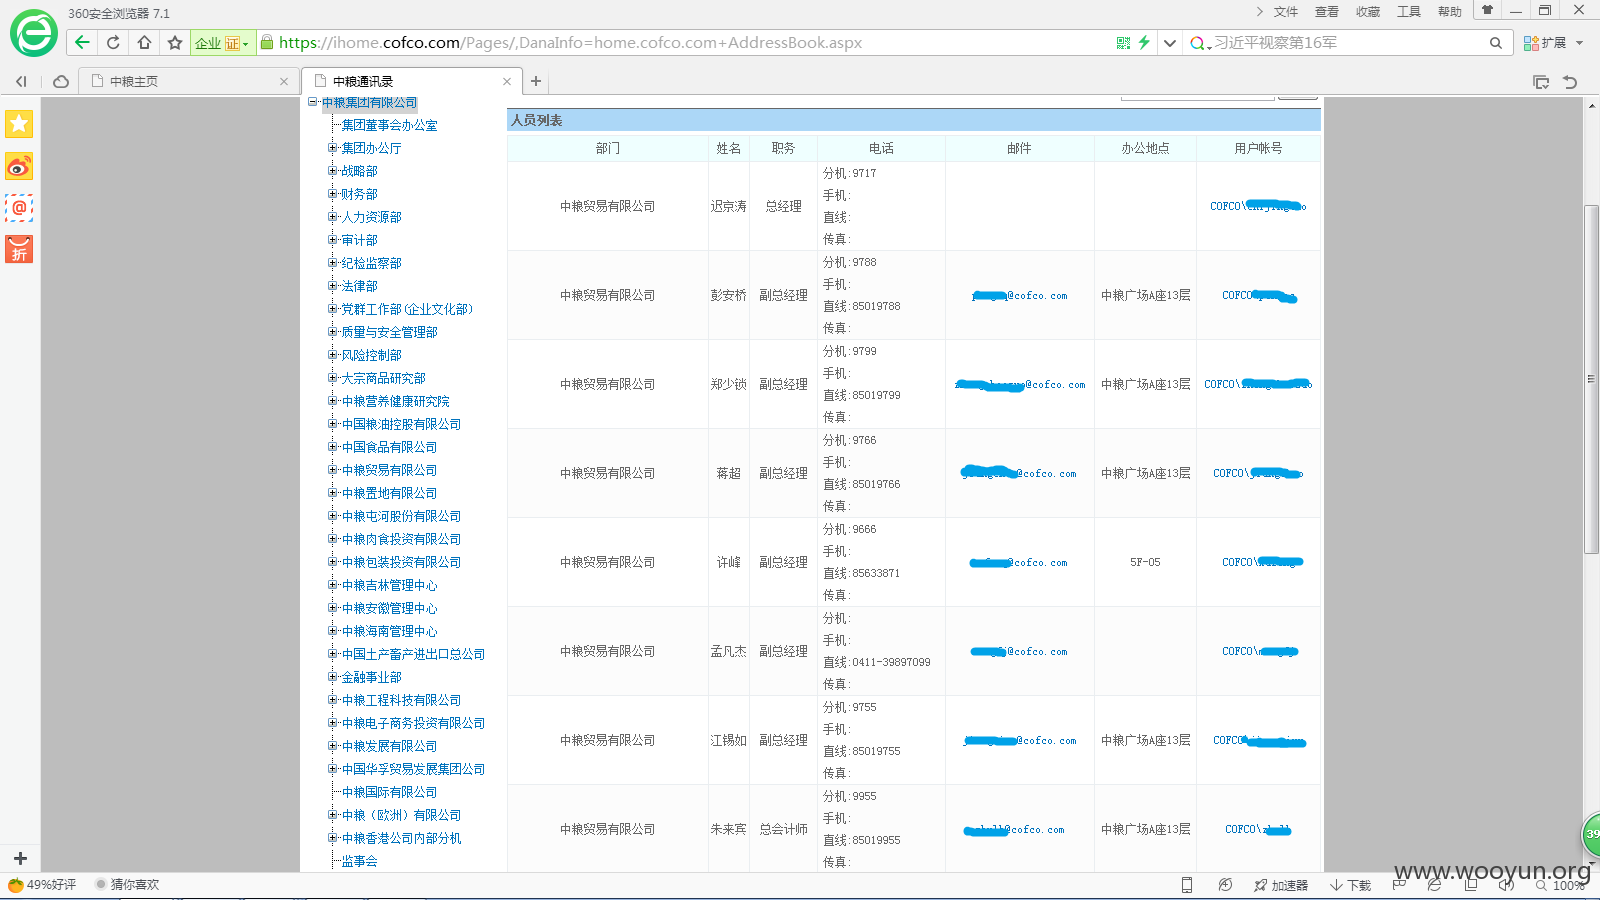Click name cell 孟凡杰
1600x900 pixels.
[728, 651]
